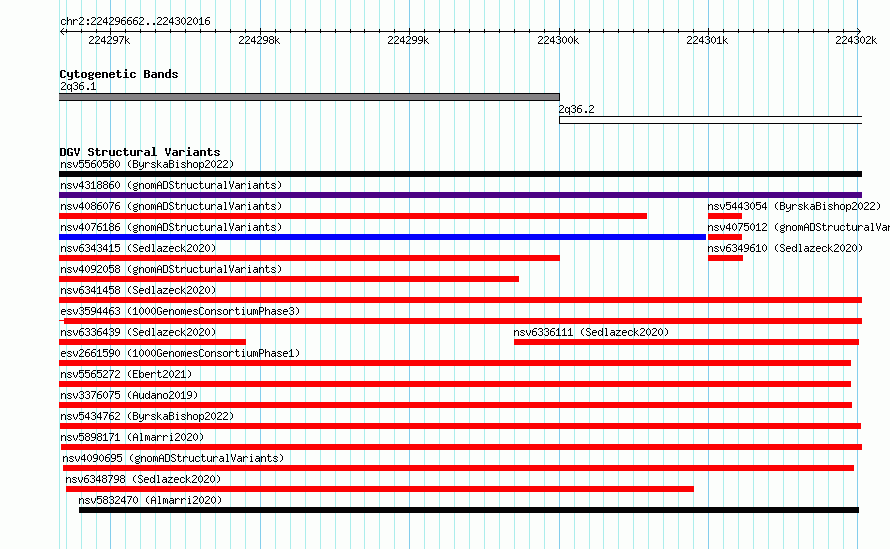
Task: Open the nsv4075012 variant label
Action: (799, 227)
